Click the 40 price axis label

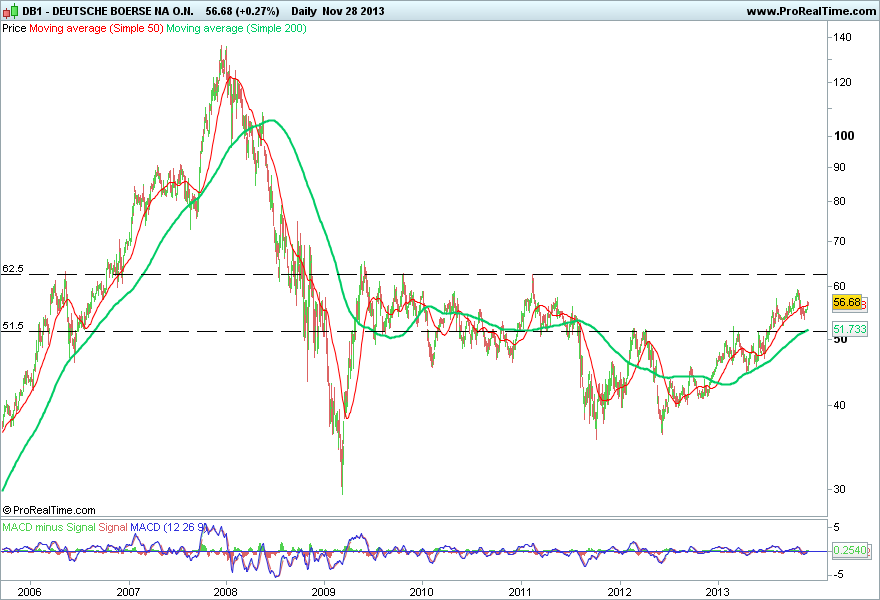click(x=840, y=405)
